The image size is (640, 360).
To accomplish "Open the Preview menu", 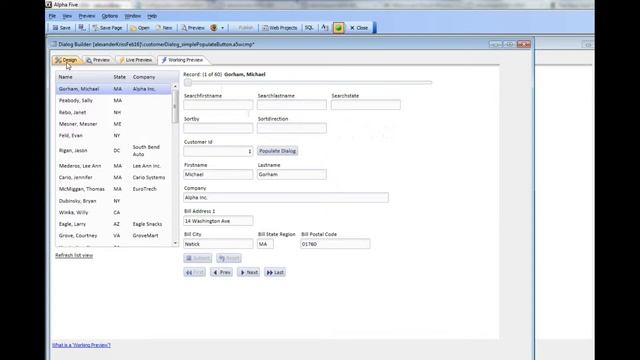I will pos(87,16).
